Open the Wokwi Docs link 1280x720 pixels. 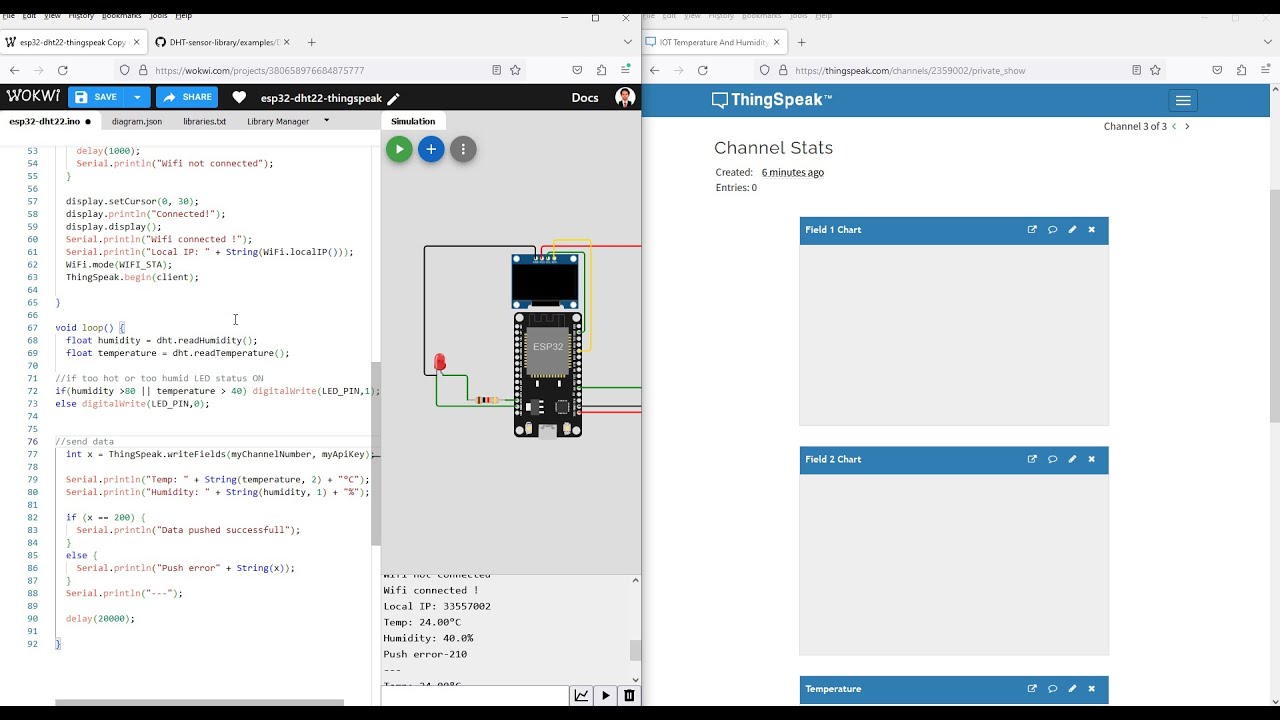coord(585,98)
